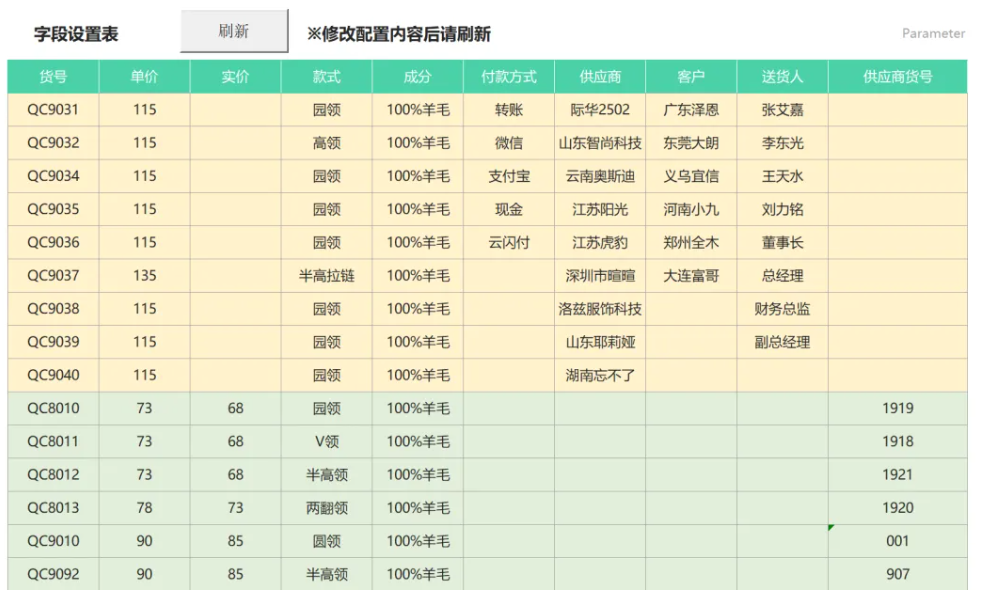The image size is (981, 598).
Task: Select cell QC9037
Action: pos(53,276)
